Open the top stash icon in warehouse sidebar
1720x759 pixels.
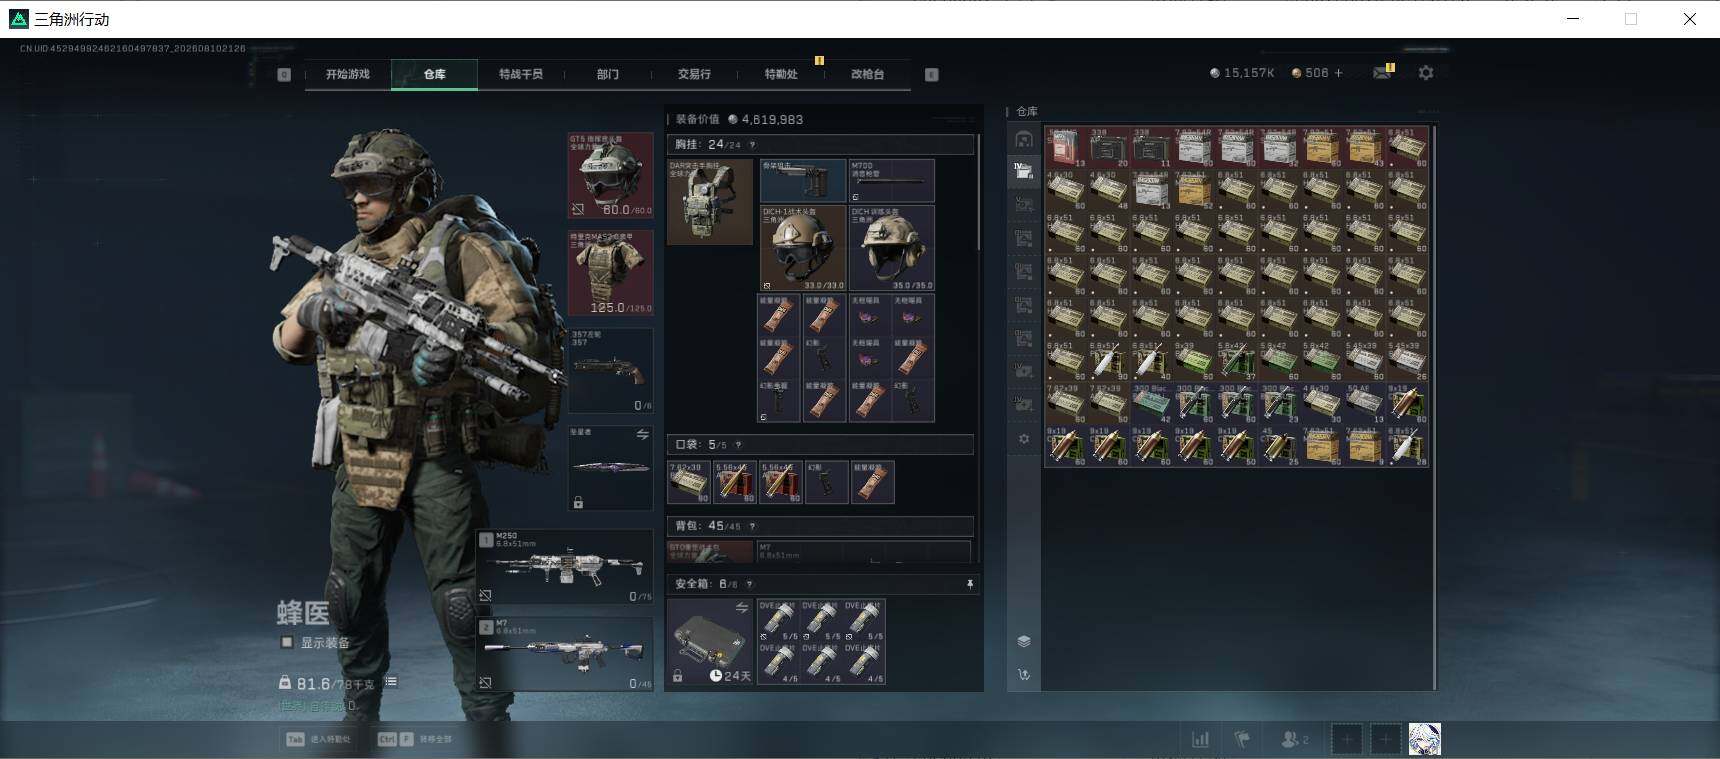click(x=1024, y=139)
